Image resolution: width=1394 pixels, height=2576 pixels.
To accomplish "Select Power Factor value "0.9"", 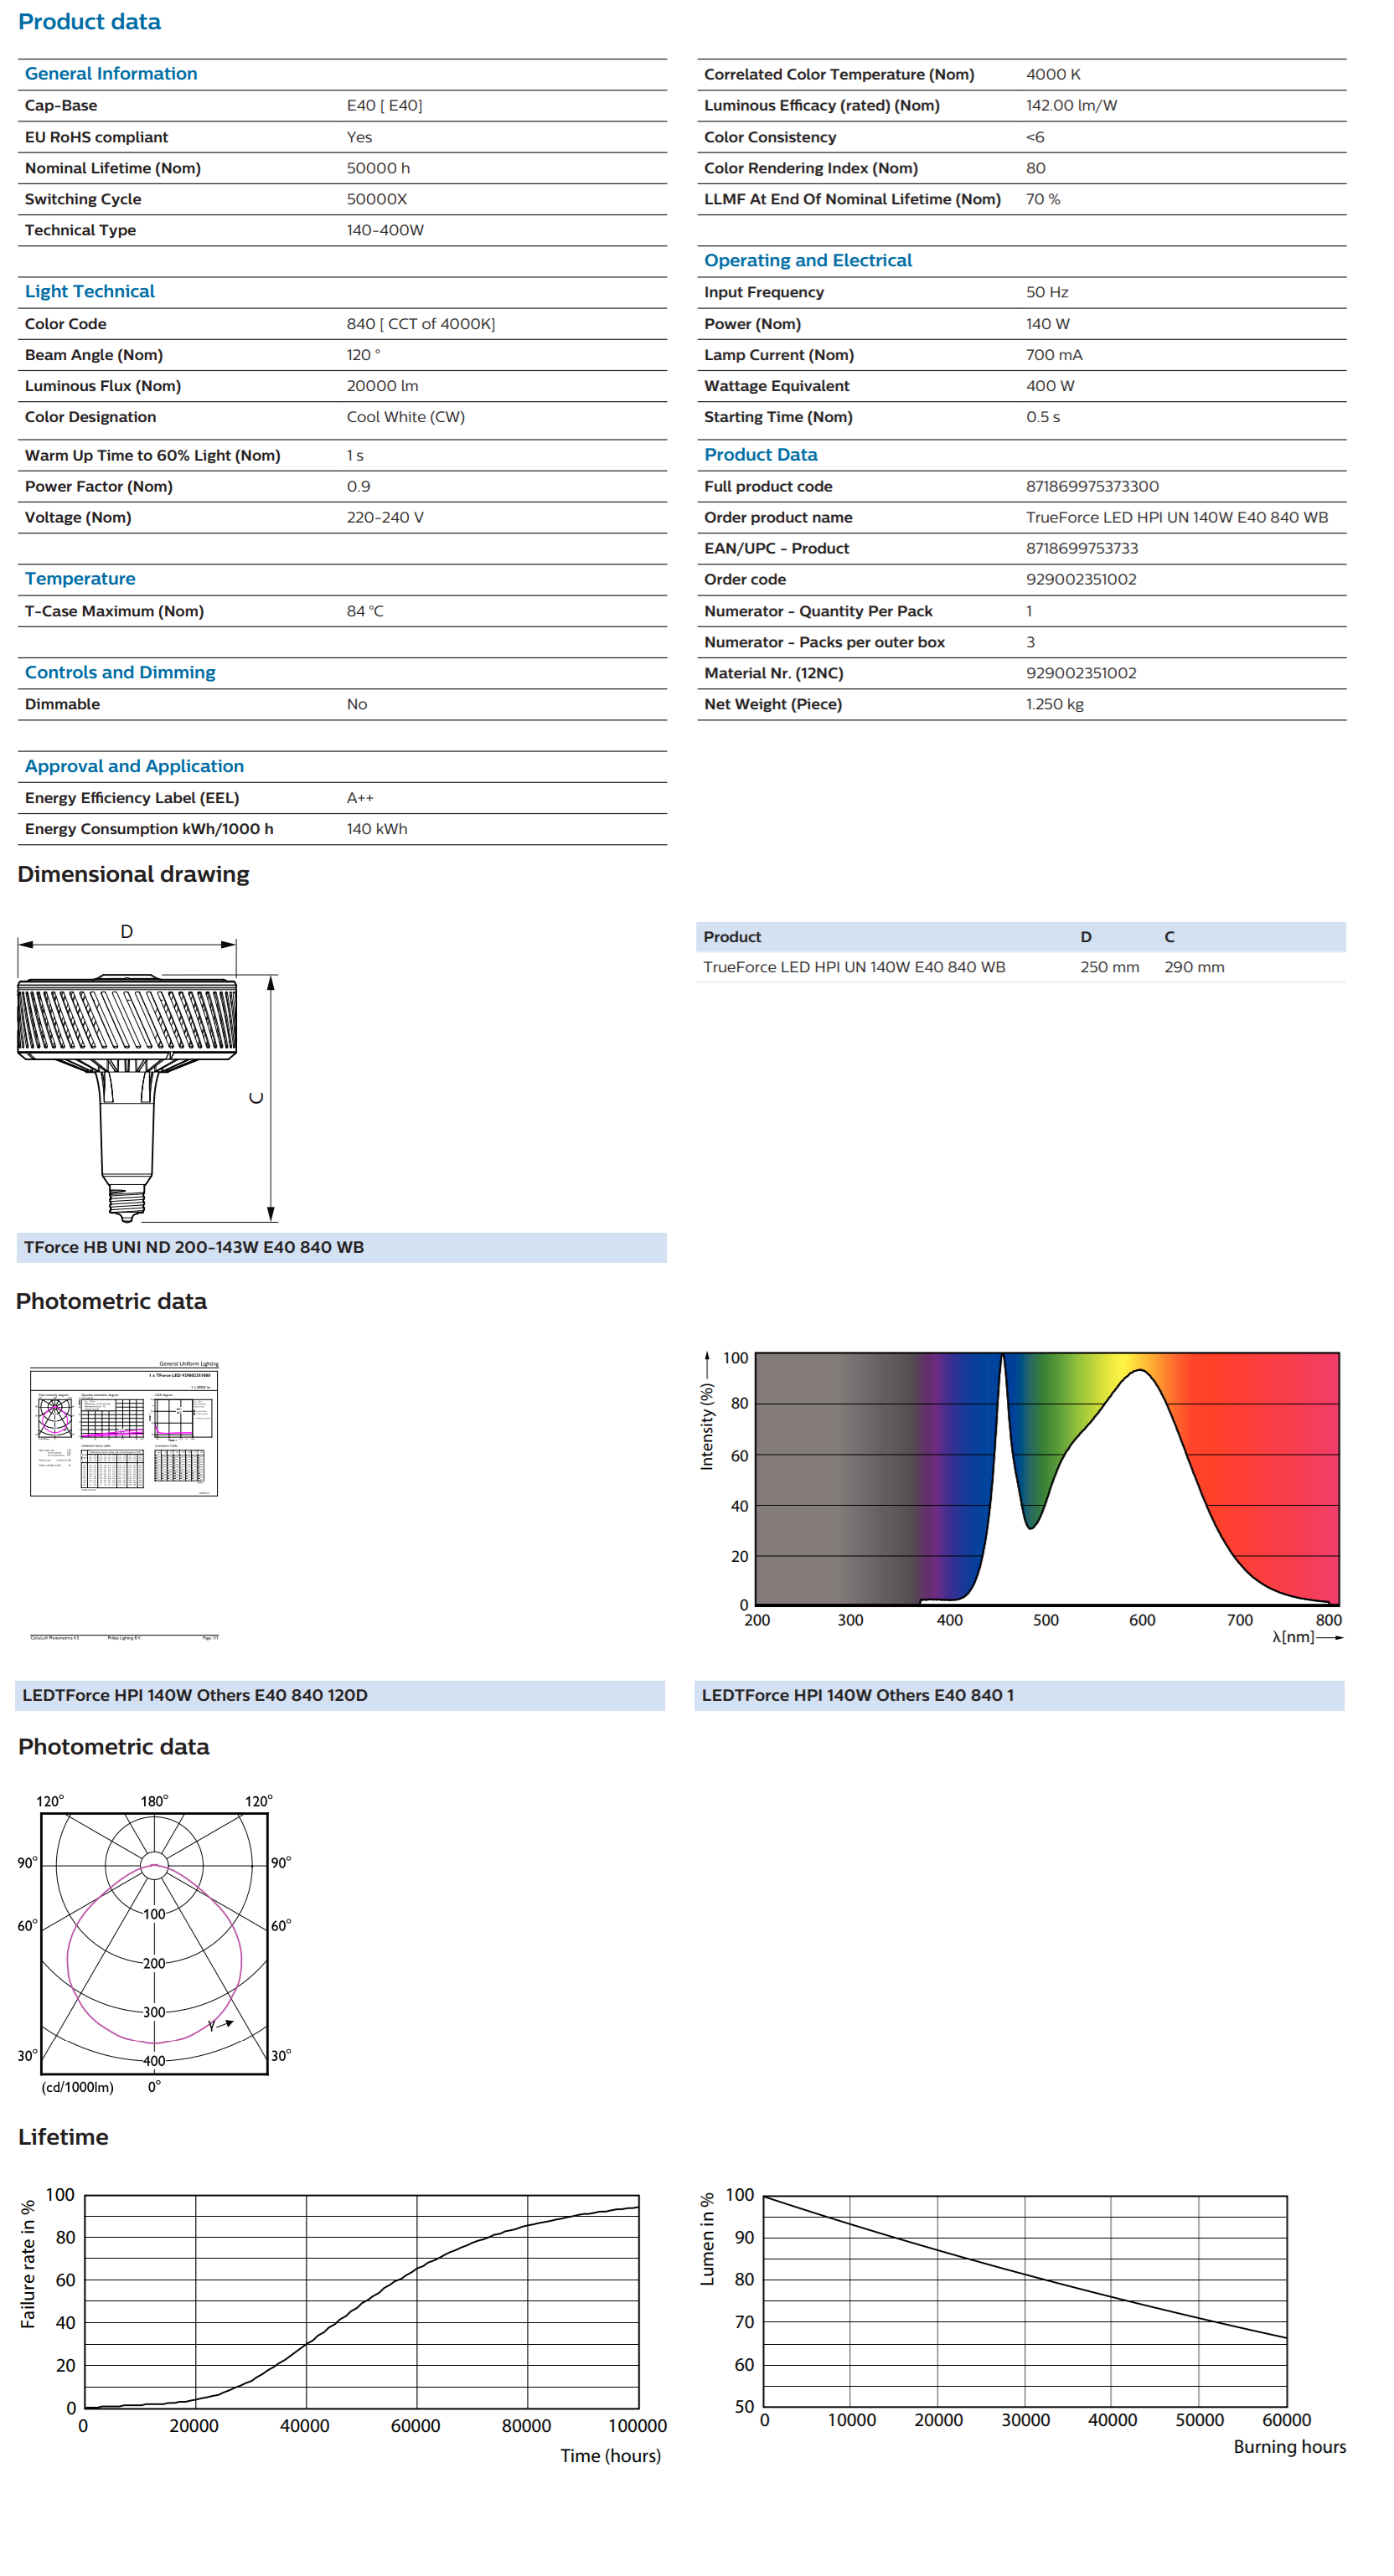I will tap(358, 487).
